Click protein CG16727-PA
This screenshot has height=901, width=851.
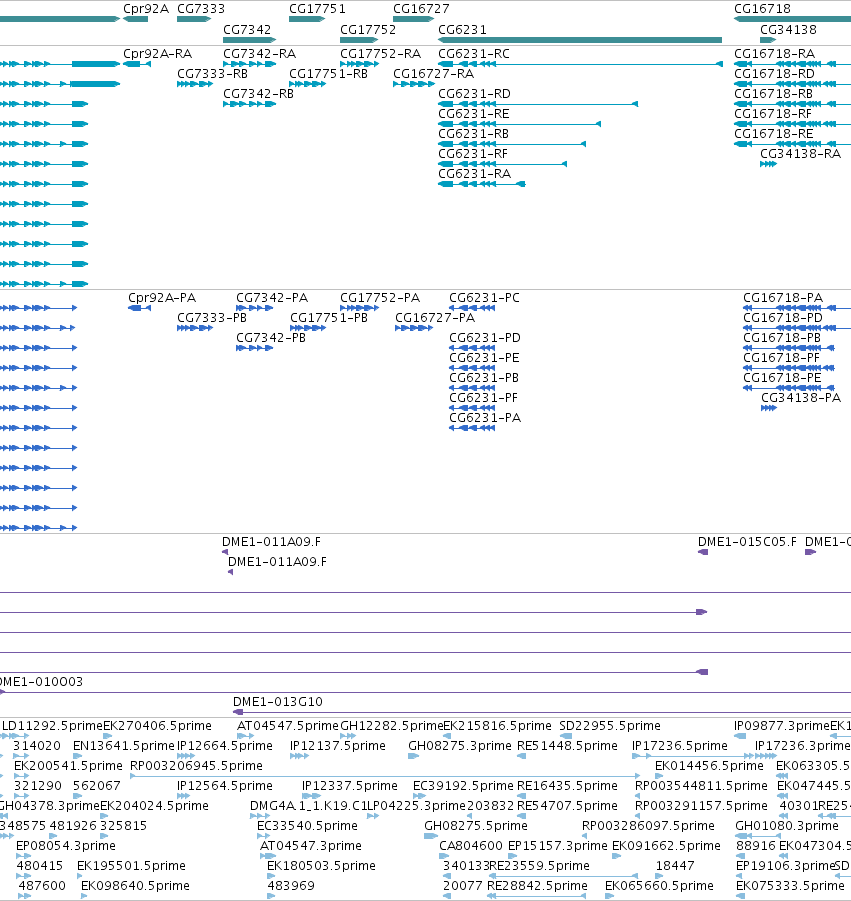pyautogui.click(x=435, y=318)
